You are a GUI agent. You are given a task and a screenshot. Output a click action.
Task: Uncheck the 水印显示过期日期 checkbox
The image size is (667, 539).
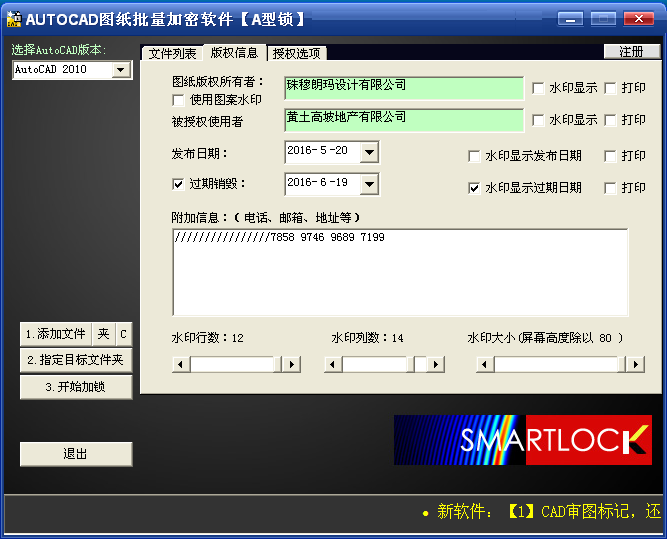click(474, 188)
